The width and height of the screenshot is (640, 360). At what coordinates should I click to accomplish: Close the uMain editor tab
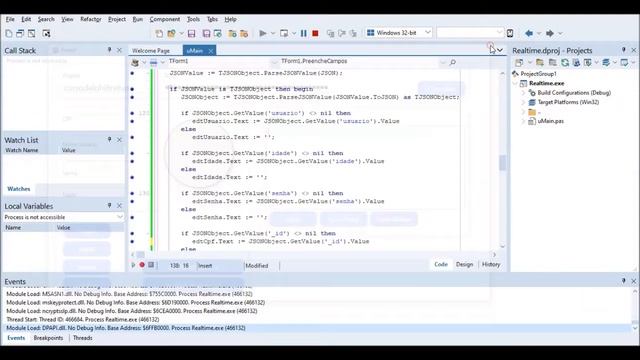211,51
